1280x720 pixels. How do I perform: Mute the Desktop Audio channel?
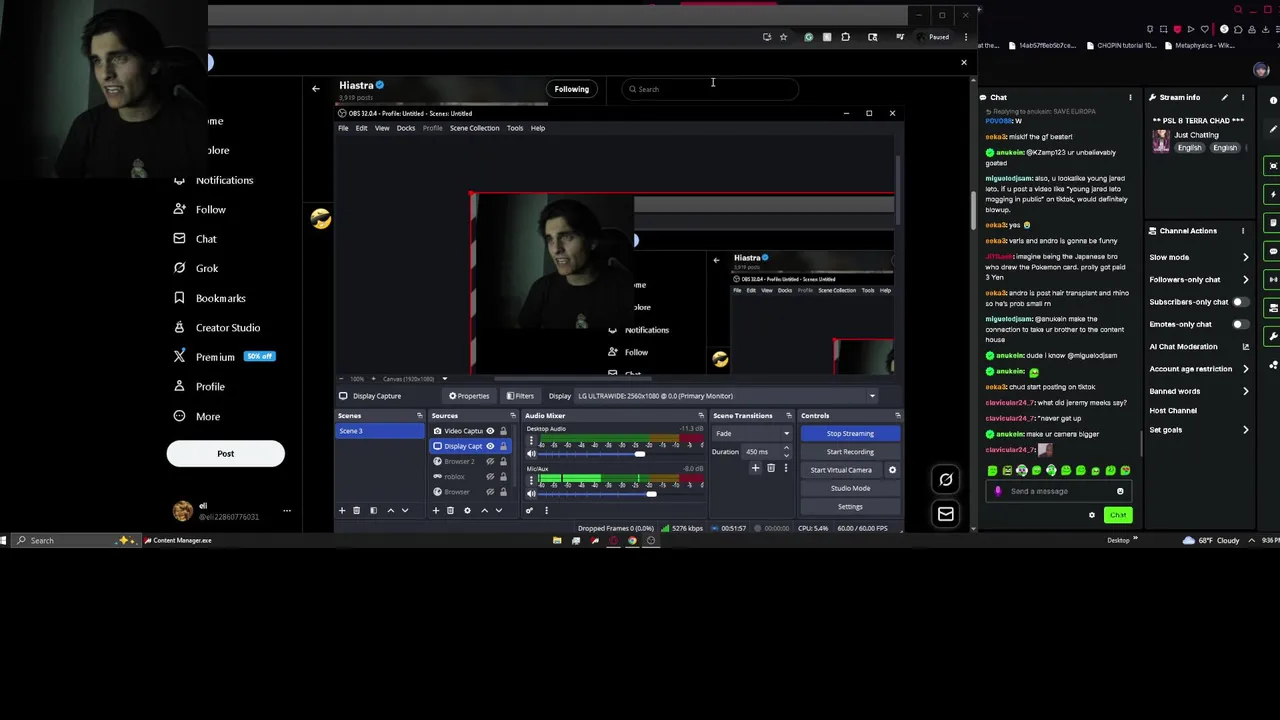531,454
